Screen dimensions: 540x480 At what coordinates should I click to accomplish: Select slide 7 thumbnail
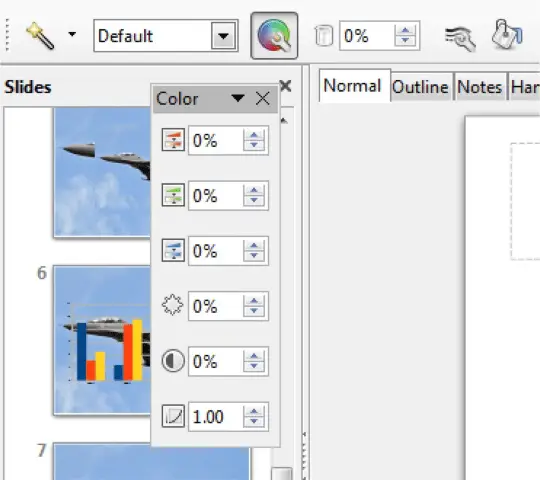(152, 462)
